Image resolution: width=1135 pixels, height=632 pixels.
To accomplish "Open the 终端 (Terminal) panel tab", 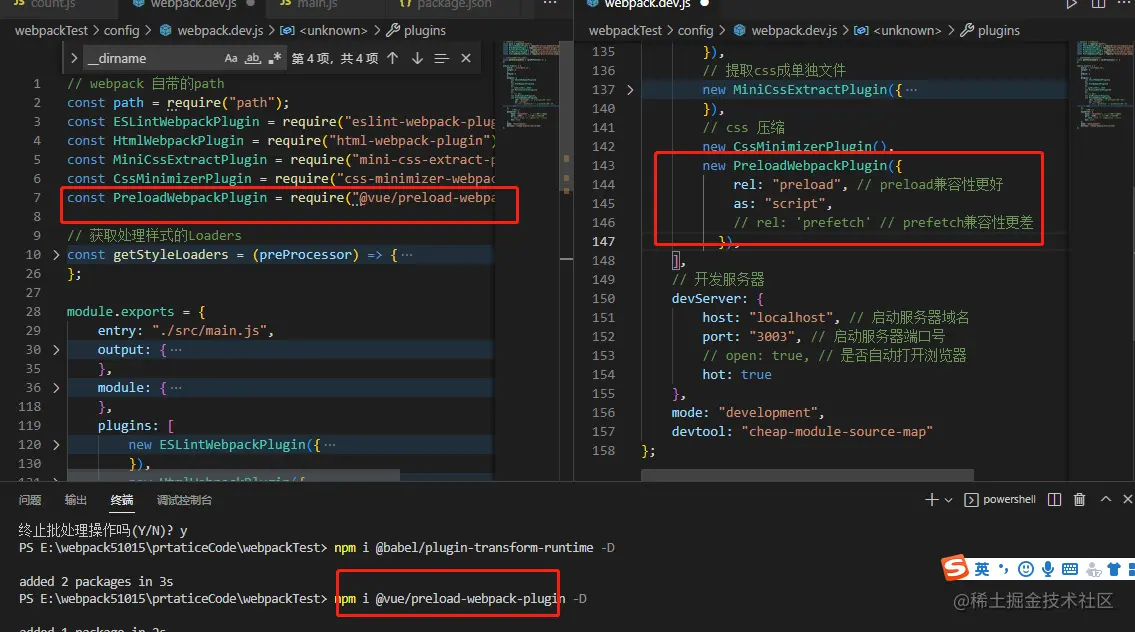I will click(x=122, y=500).
